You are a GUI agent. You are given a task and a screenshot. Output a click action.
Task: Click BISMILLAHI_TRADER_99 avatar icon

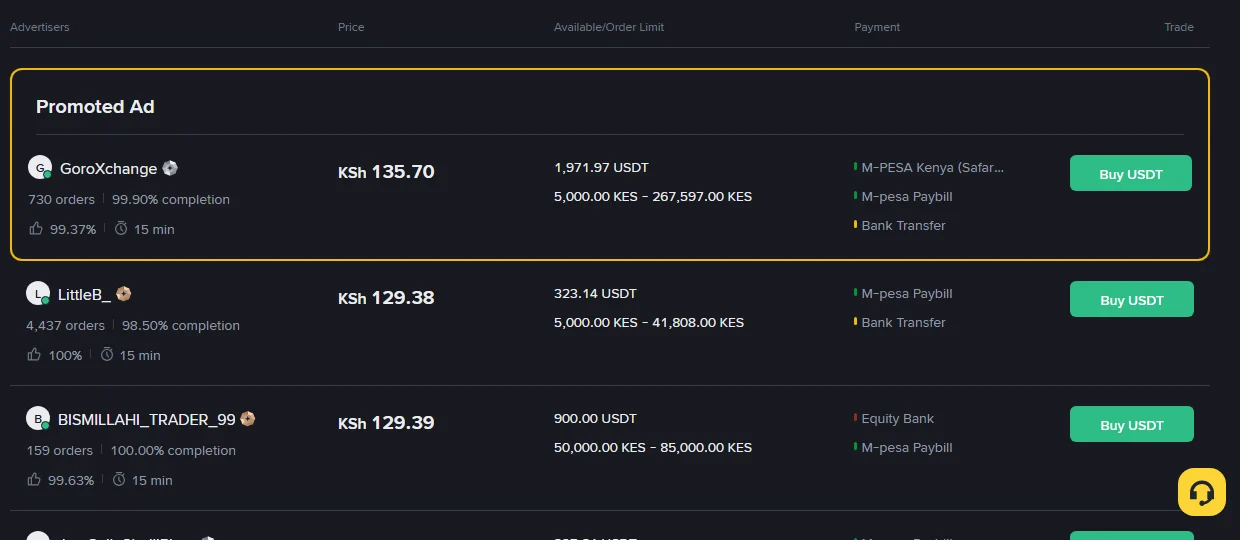[38, 419]
